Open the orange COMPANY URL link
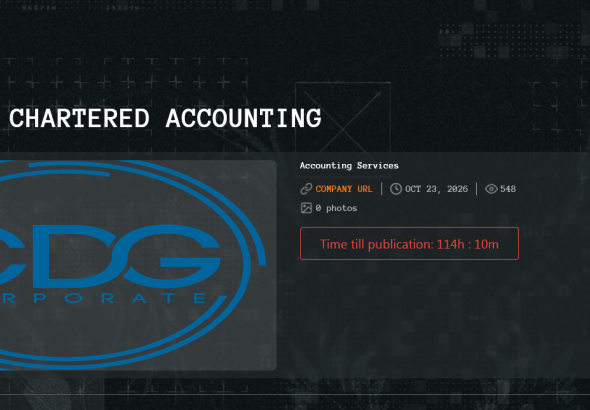Image resolution: width=590 pixels, height=410 pixels. pos(344,189)
